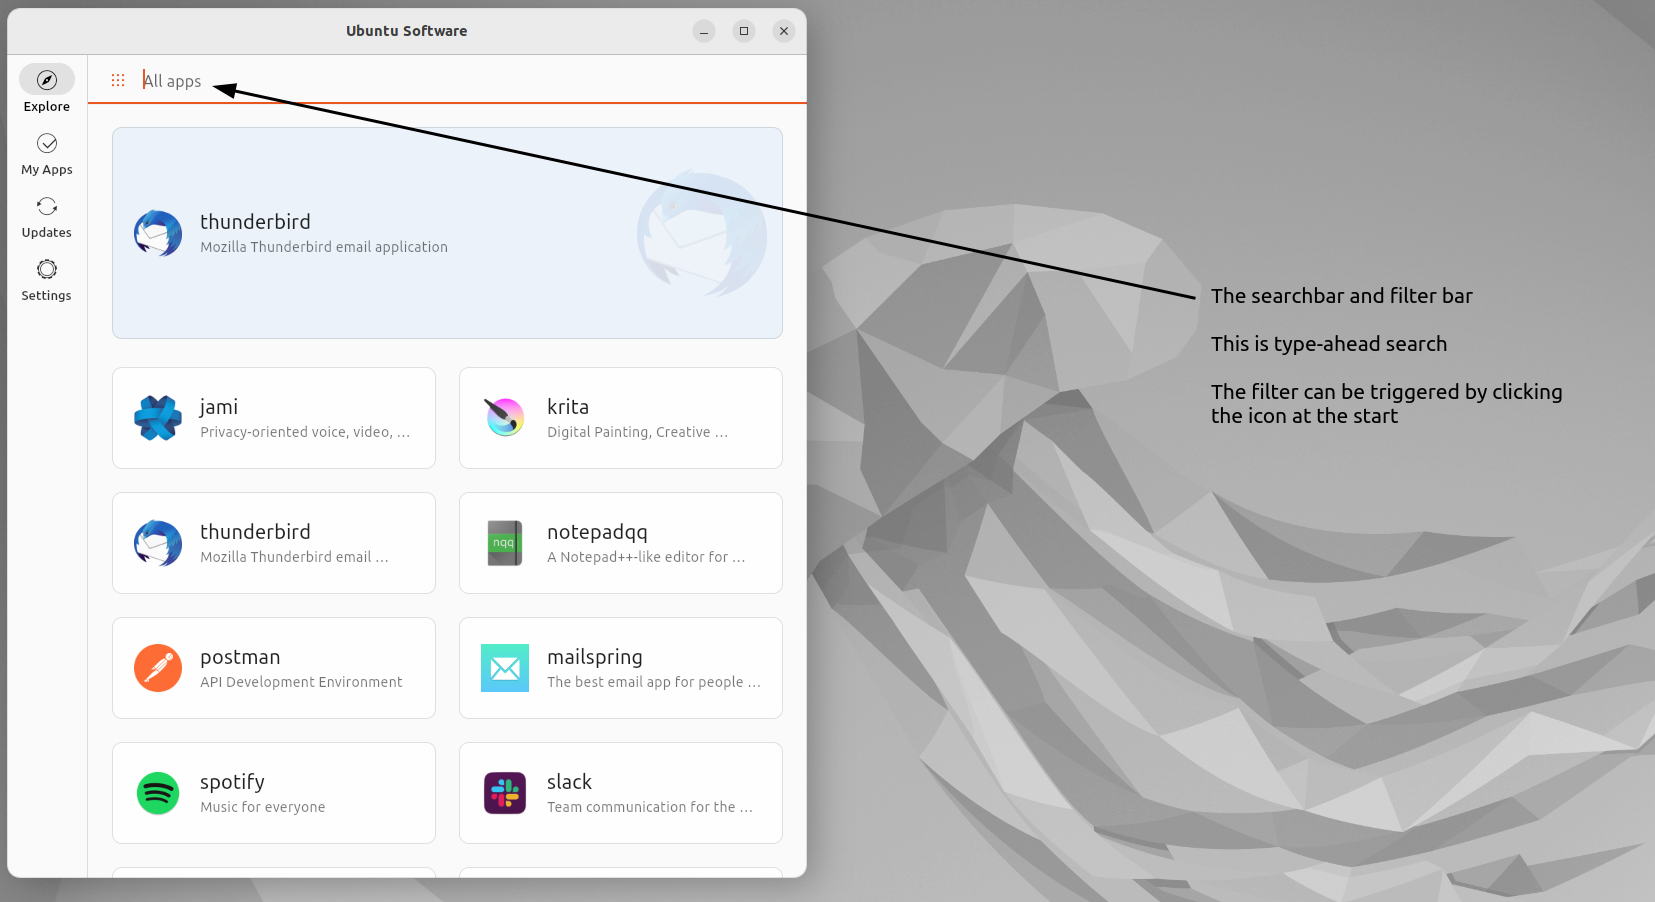Click 'Mozilla Thunderbird email application' banner text

(324, 247)
